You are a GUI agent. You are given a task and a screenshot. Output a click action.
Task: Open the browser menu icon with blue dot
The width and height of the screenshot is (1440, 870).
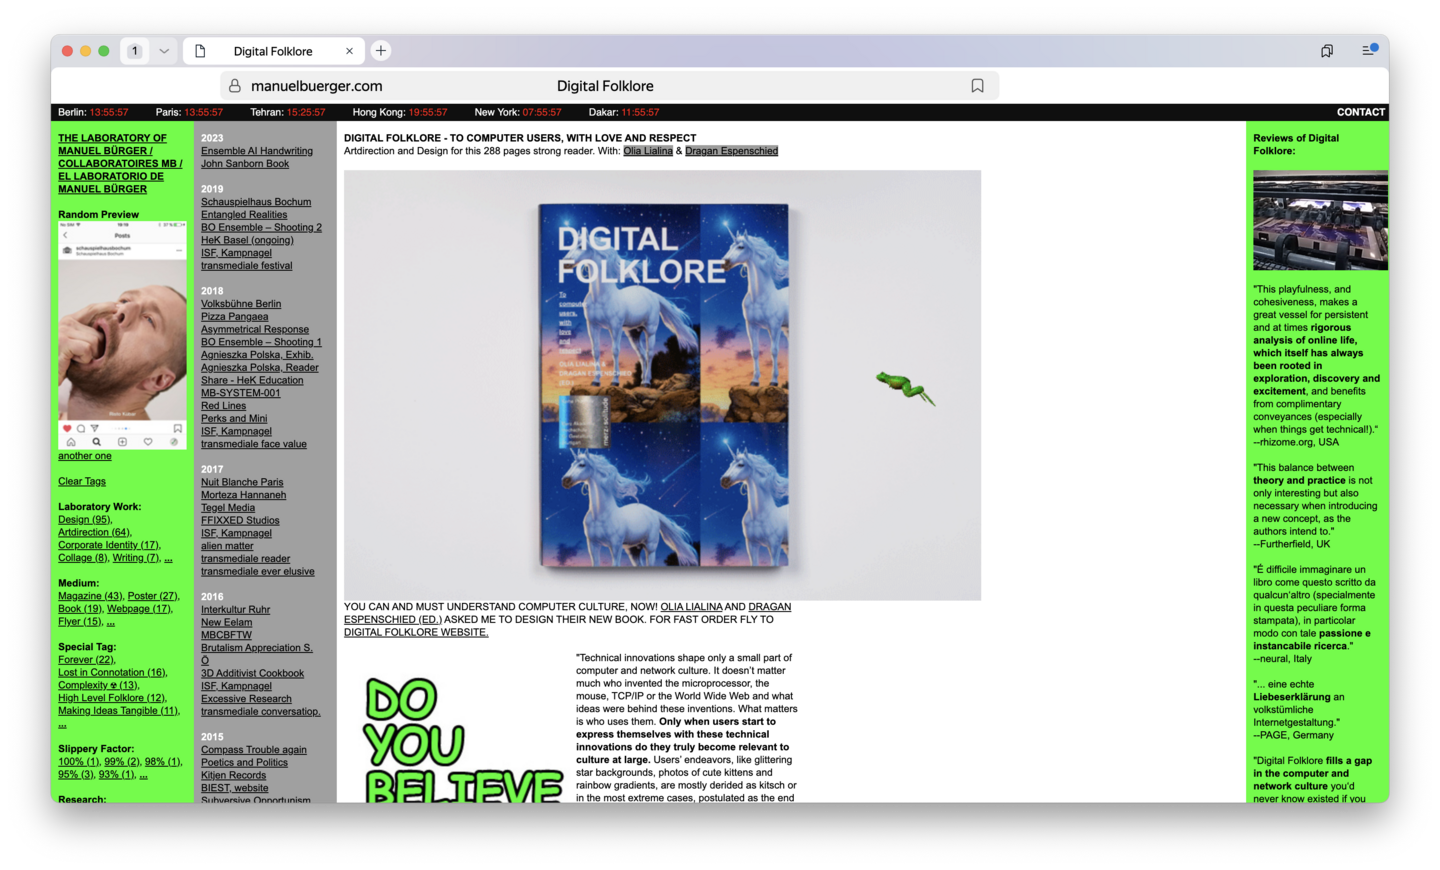1369,50
